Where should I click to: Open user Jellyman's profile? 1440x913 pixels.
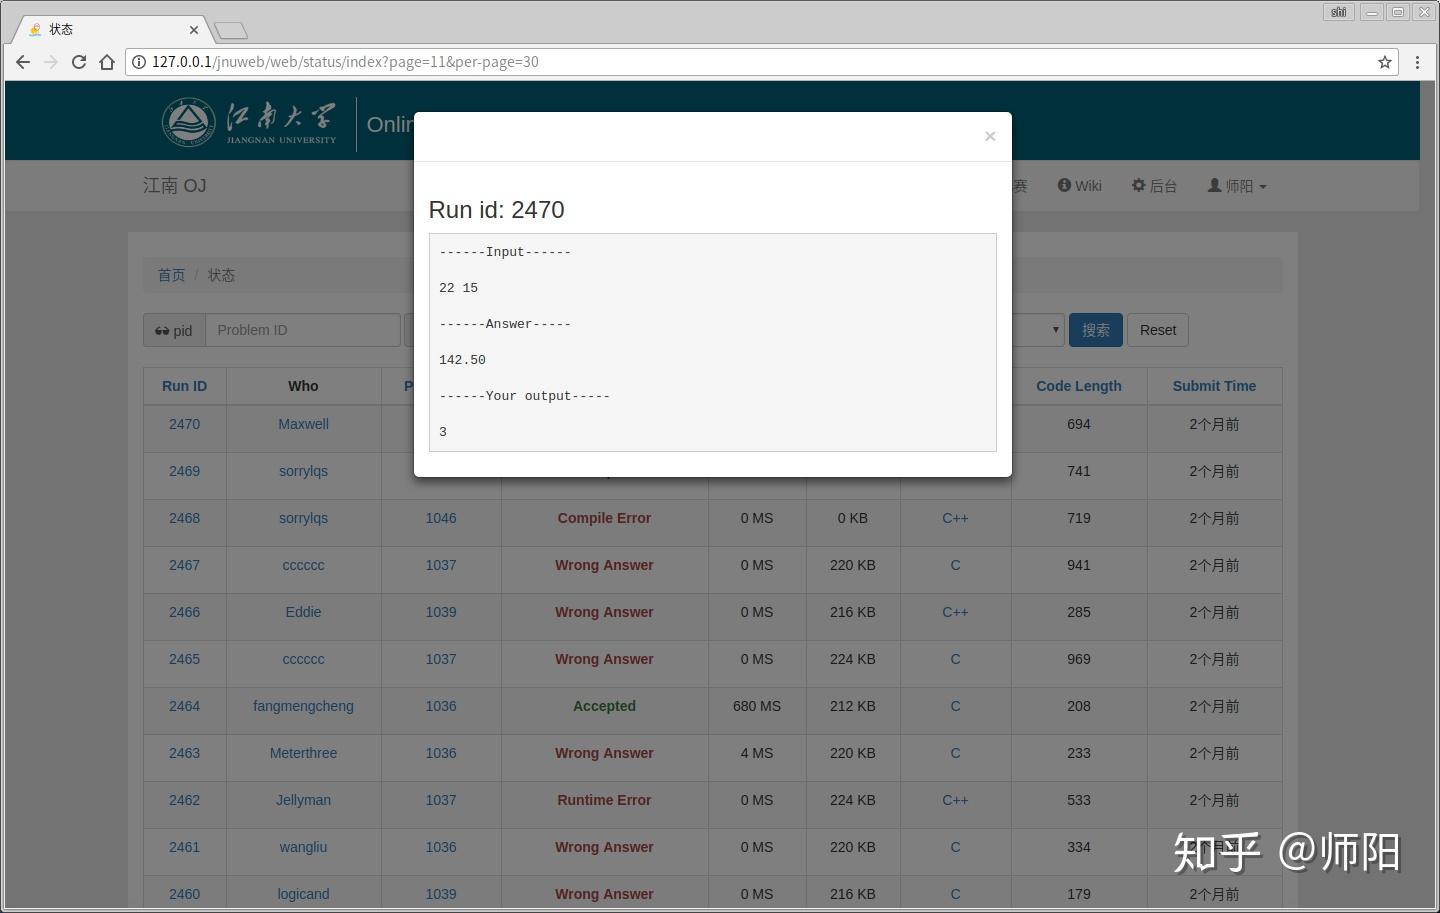point(303,800)
